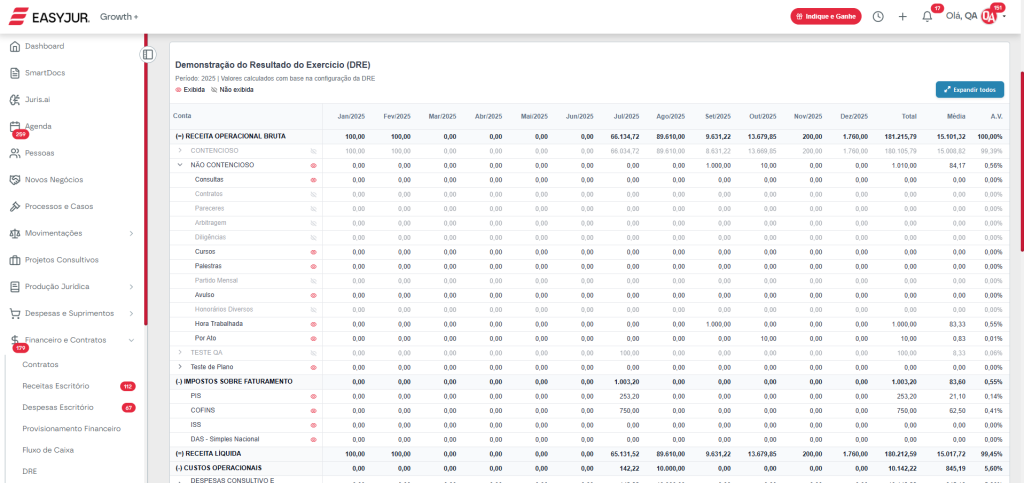
Task: Select Fluxo de Caixa menu item
Action: tap(46, 450)
